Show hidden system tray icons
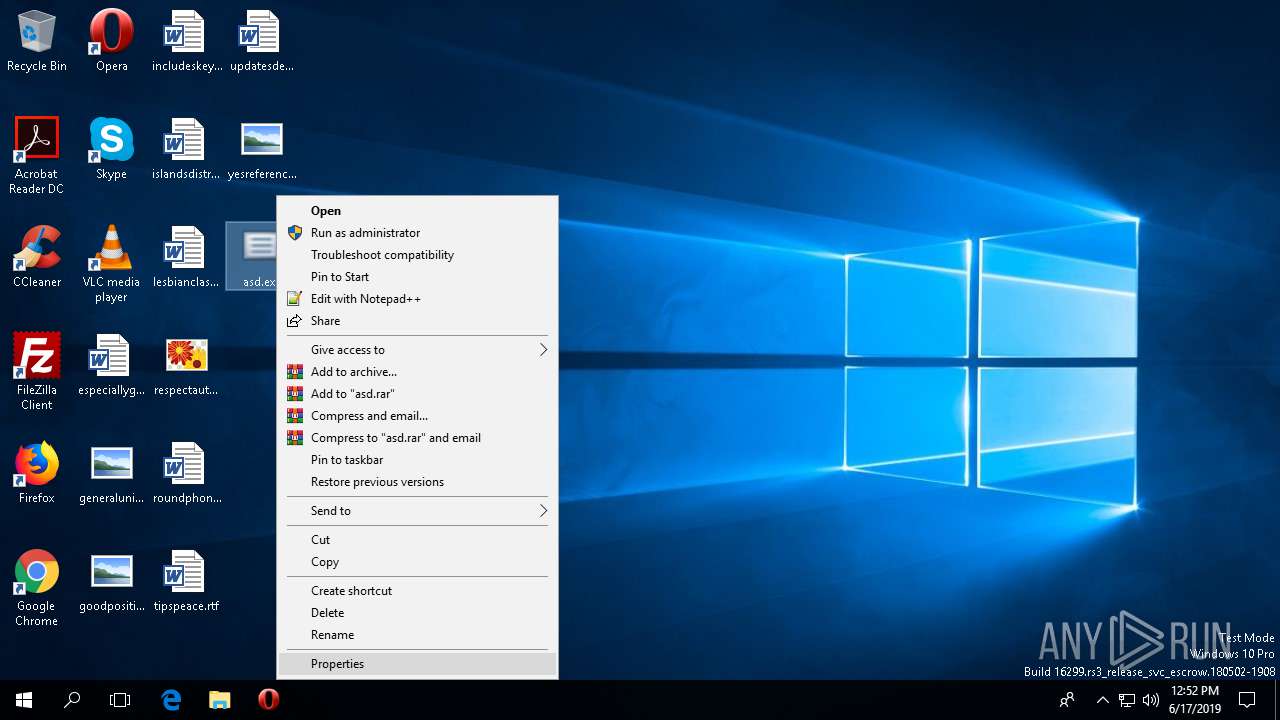1280x720 pixels. click(x=1103, y=700)
